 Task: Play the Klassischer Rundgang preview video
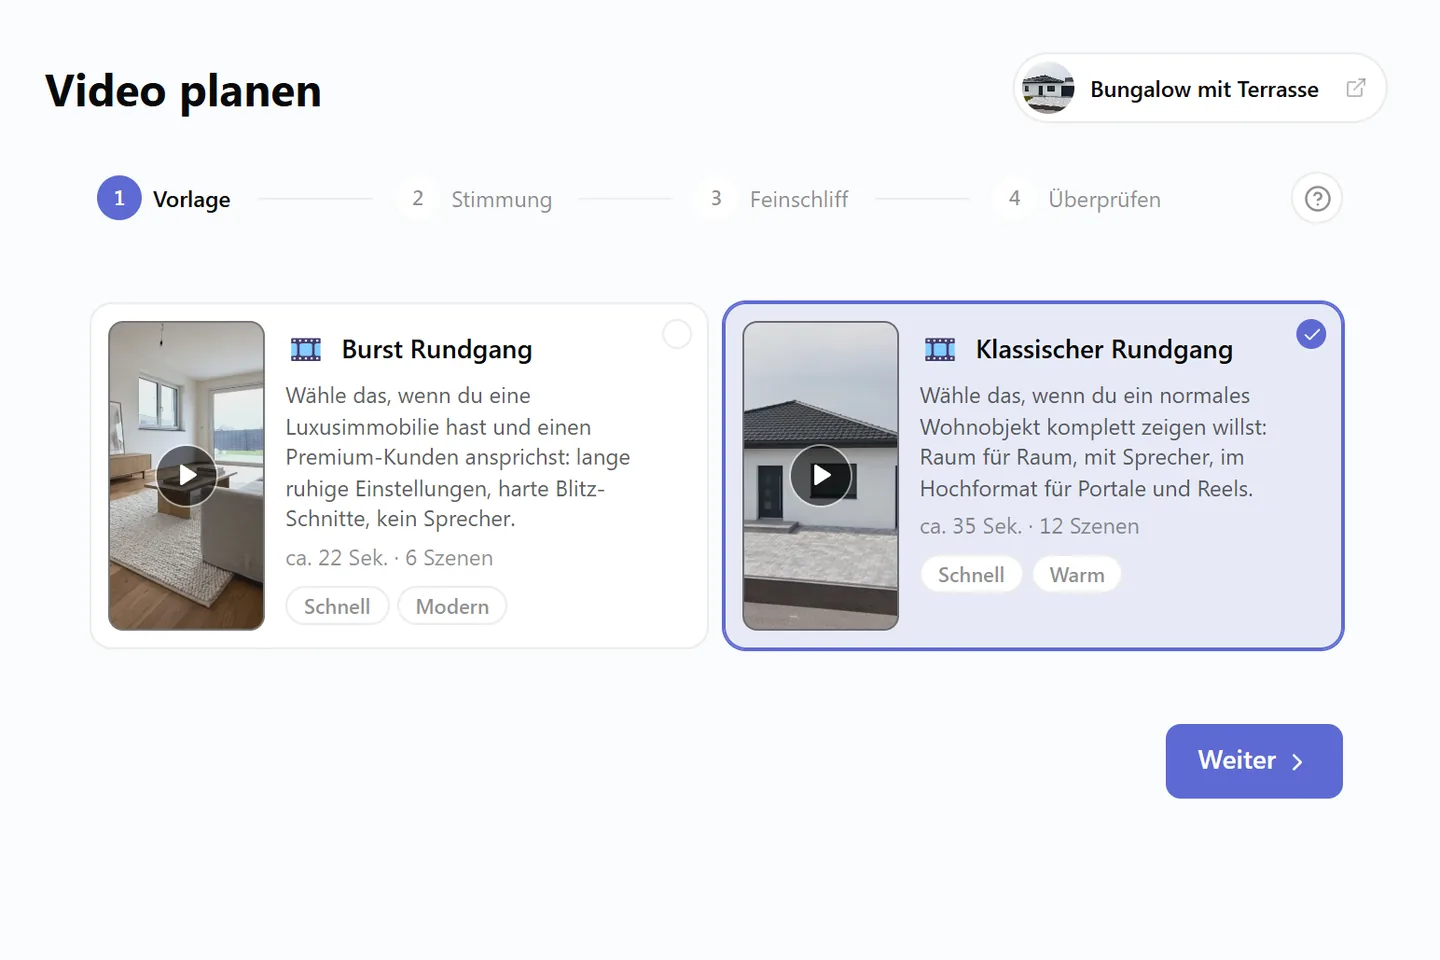pos(821,475)
